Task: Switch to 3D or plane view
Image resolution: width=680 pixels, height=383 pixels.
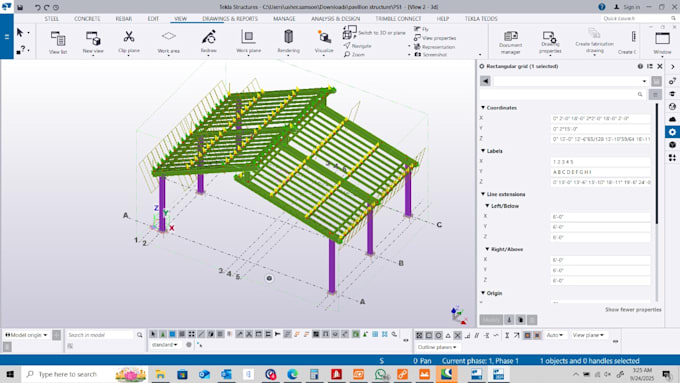Action: 375,33
